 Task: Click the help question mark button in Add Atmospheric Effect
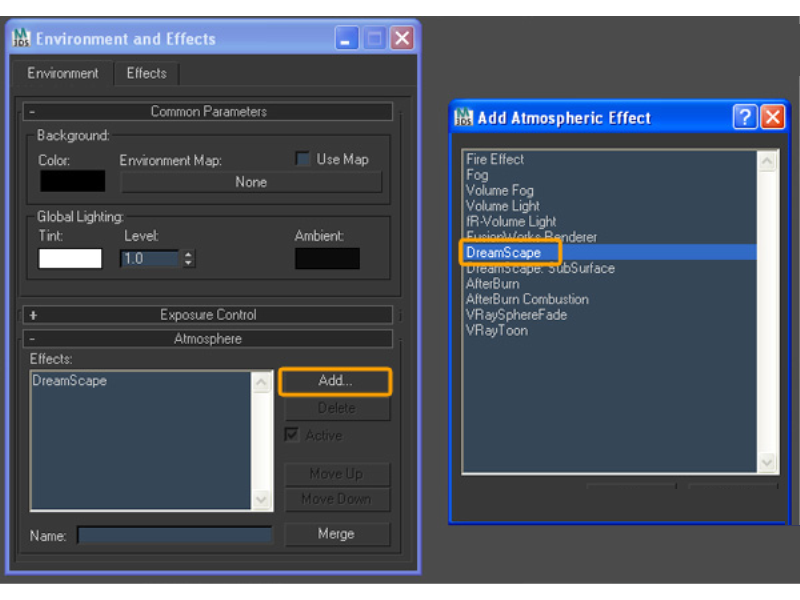coord(745,117)
